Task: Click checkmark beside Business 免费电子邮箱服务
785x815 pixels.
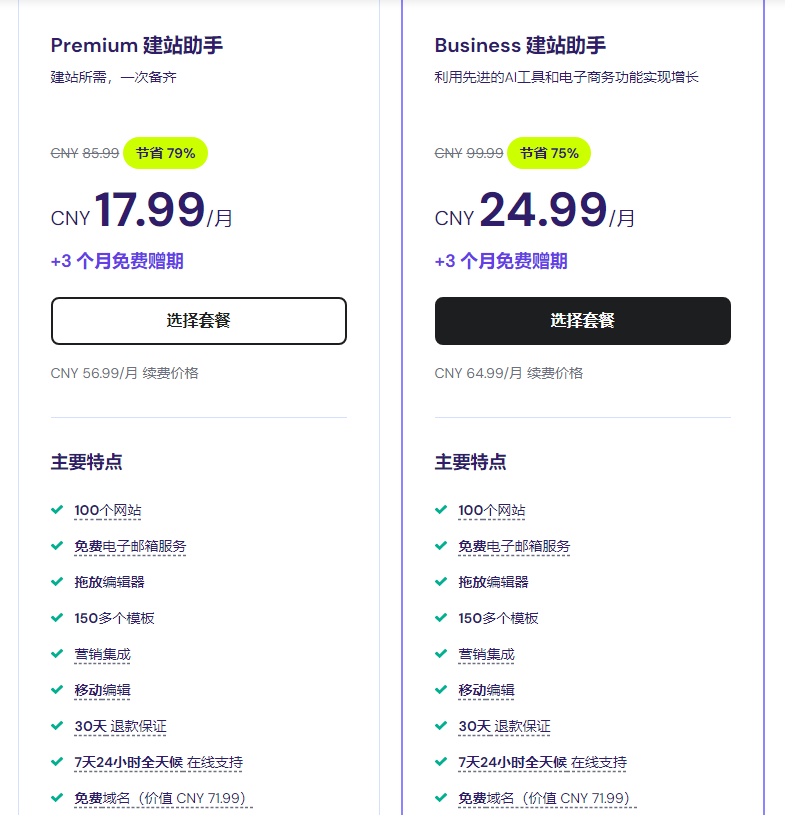Action: (441, 546)
